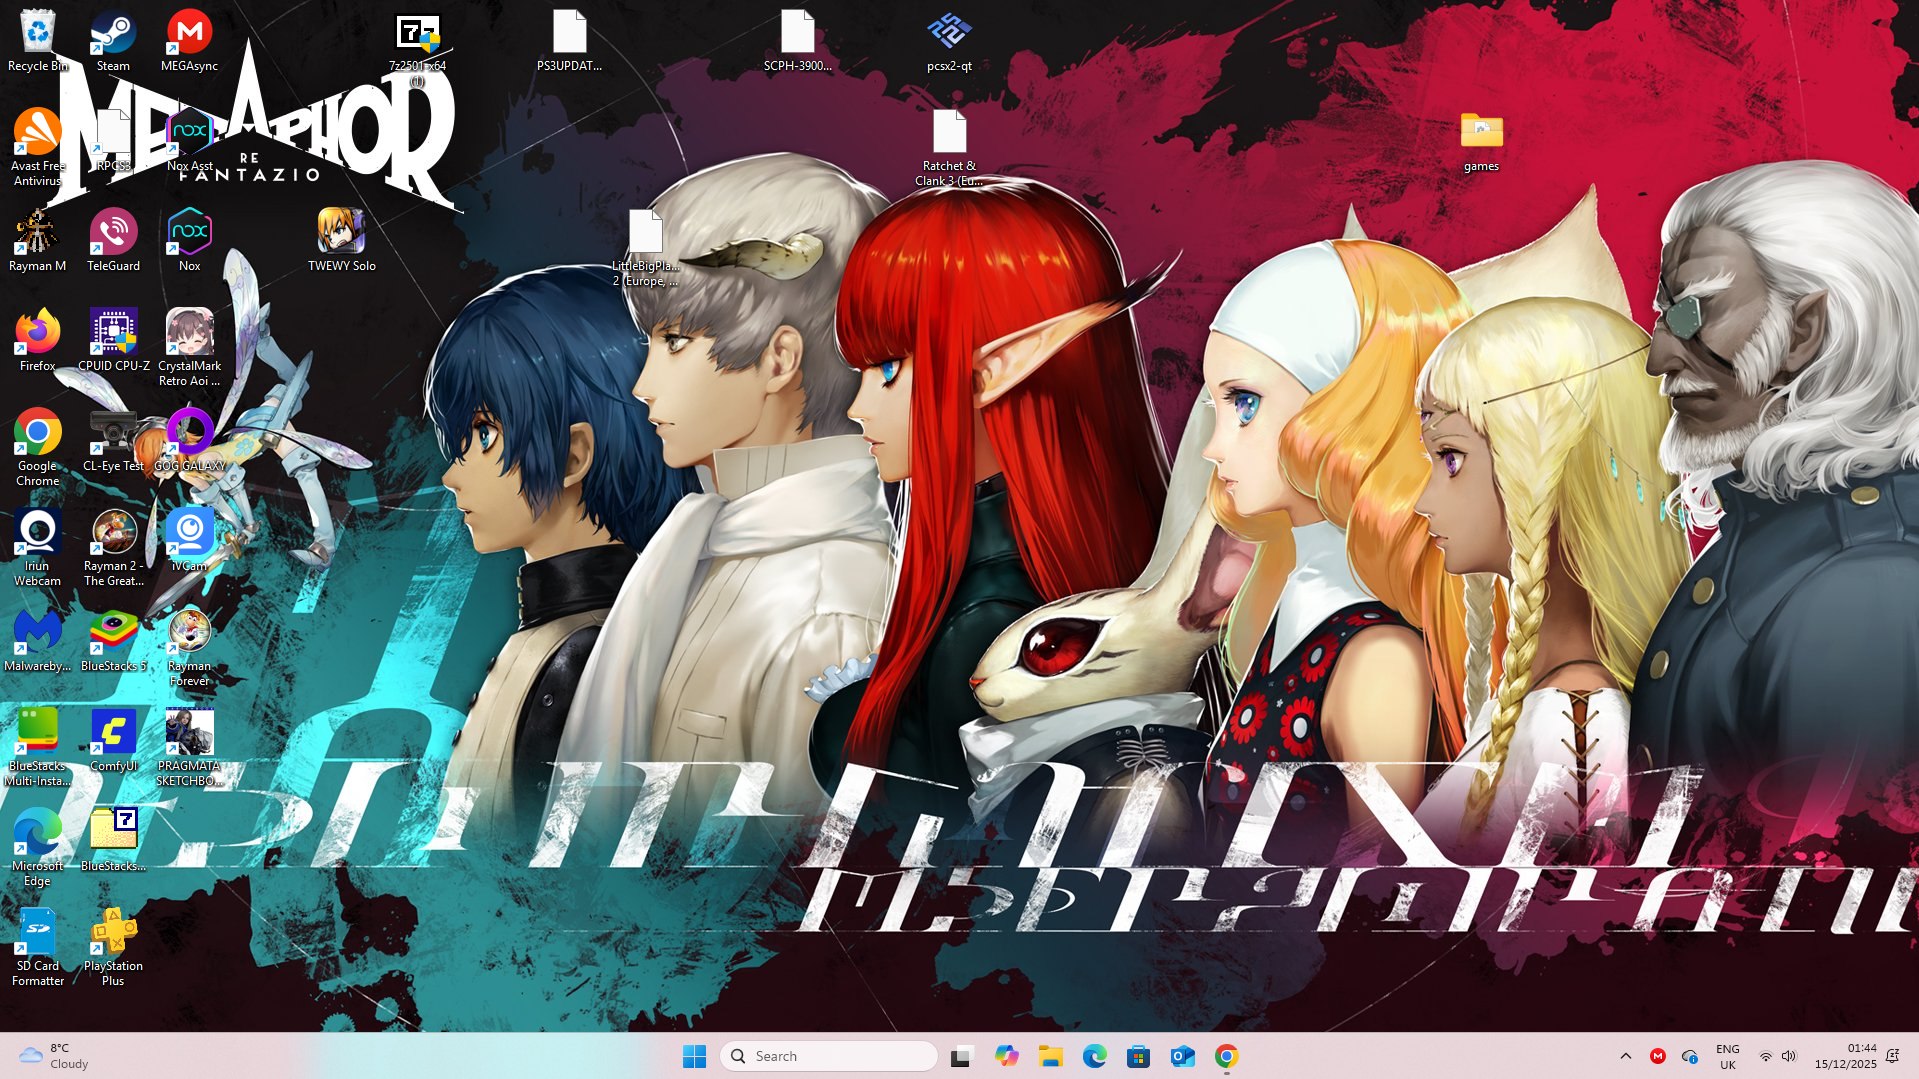Viewport: 1919px width, 1079px height.
Task: Select the Rayman Forever desktop icon
Action: coord(189,648)
